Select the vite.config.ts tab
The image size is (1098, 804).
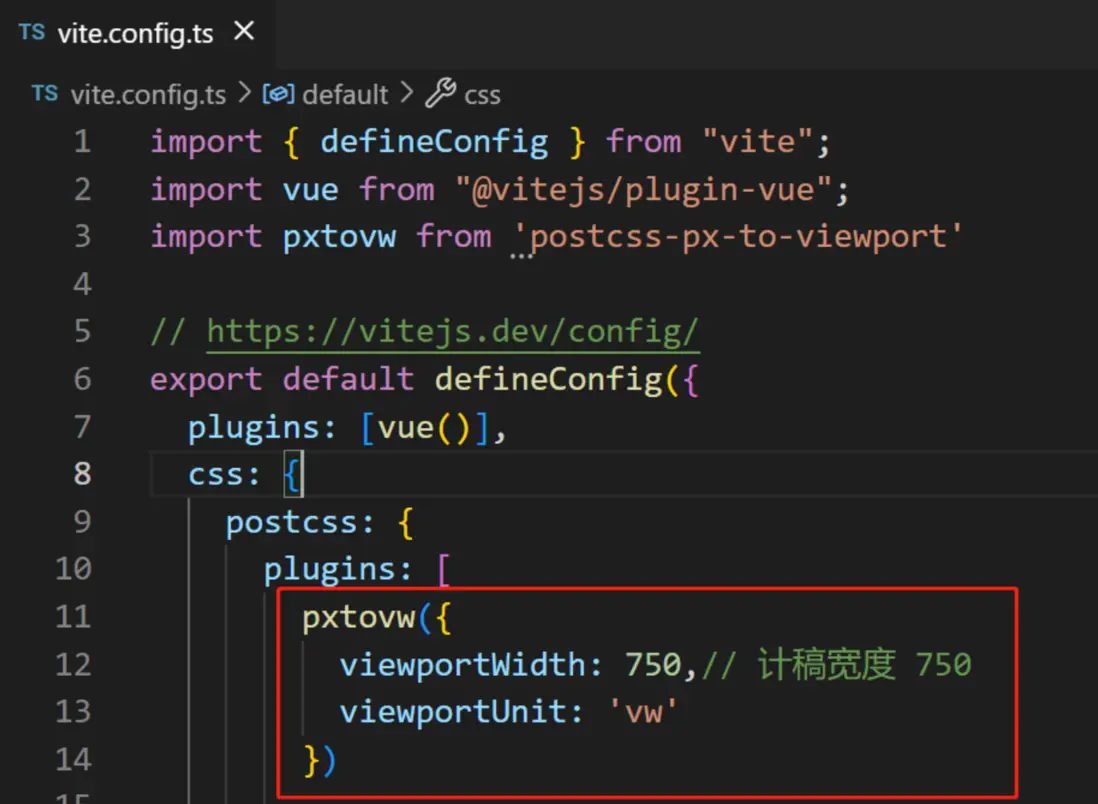tap(135, 33)
